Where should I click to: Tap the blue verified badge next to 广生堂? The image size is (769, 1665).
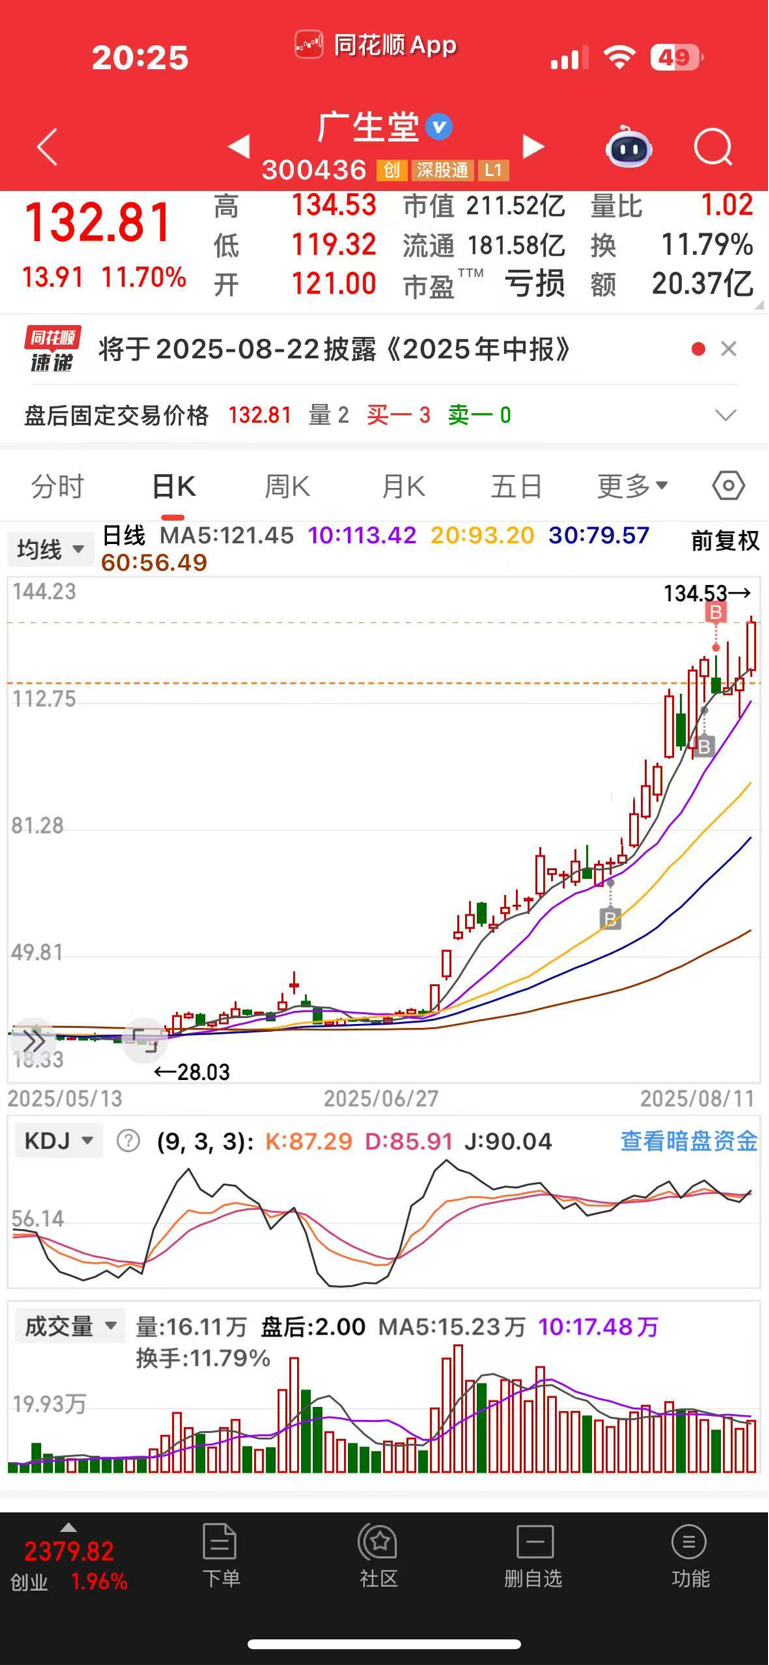439,127
